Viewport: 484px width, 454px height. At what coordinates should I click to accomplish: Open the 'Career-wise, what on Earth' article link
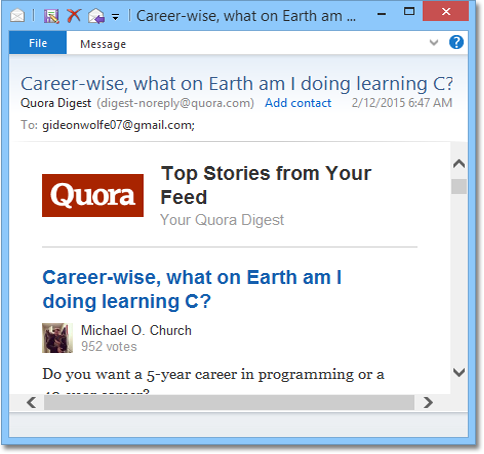point(192,289)
